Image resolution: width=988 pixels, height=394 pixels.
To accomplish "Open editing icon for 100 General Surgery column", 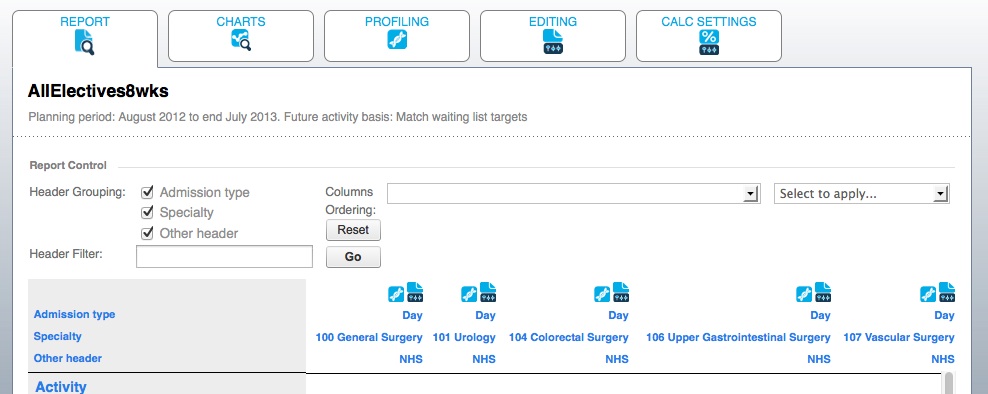I will click(415, 291).
